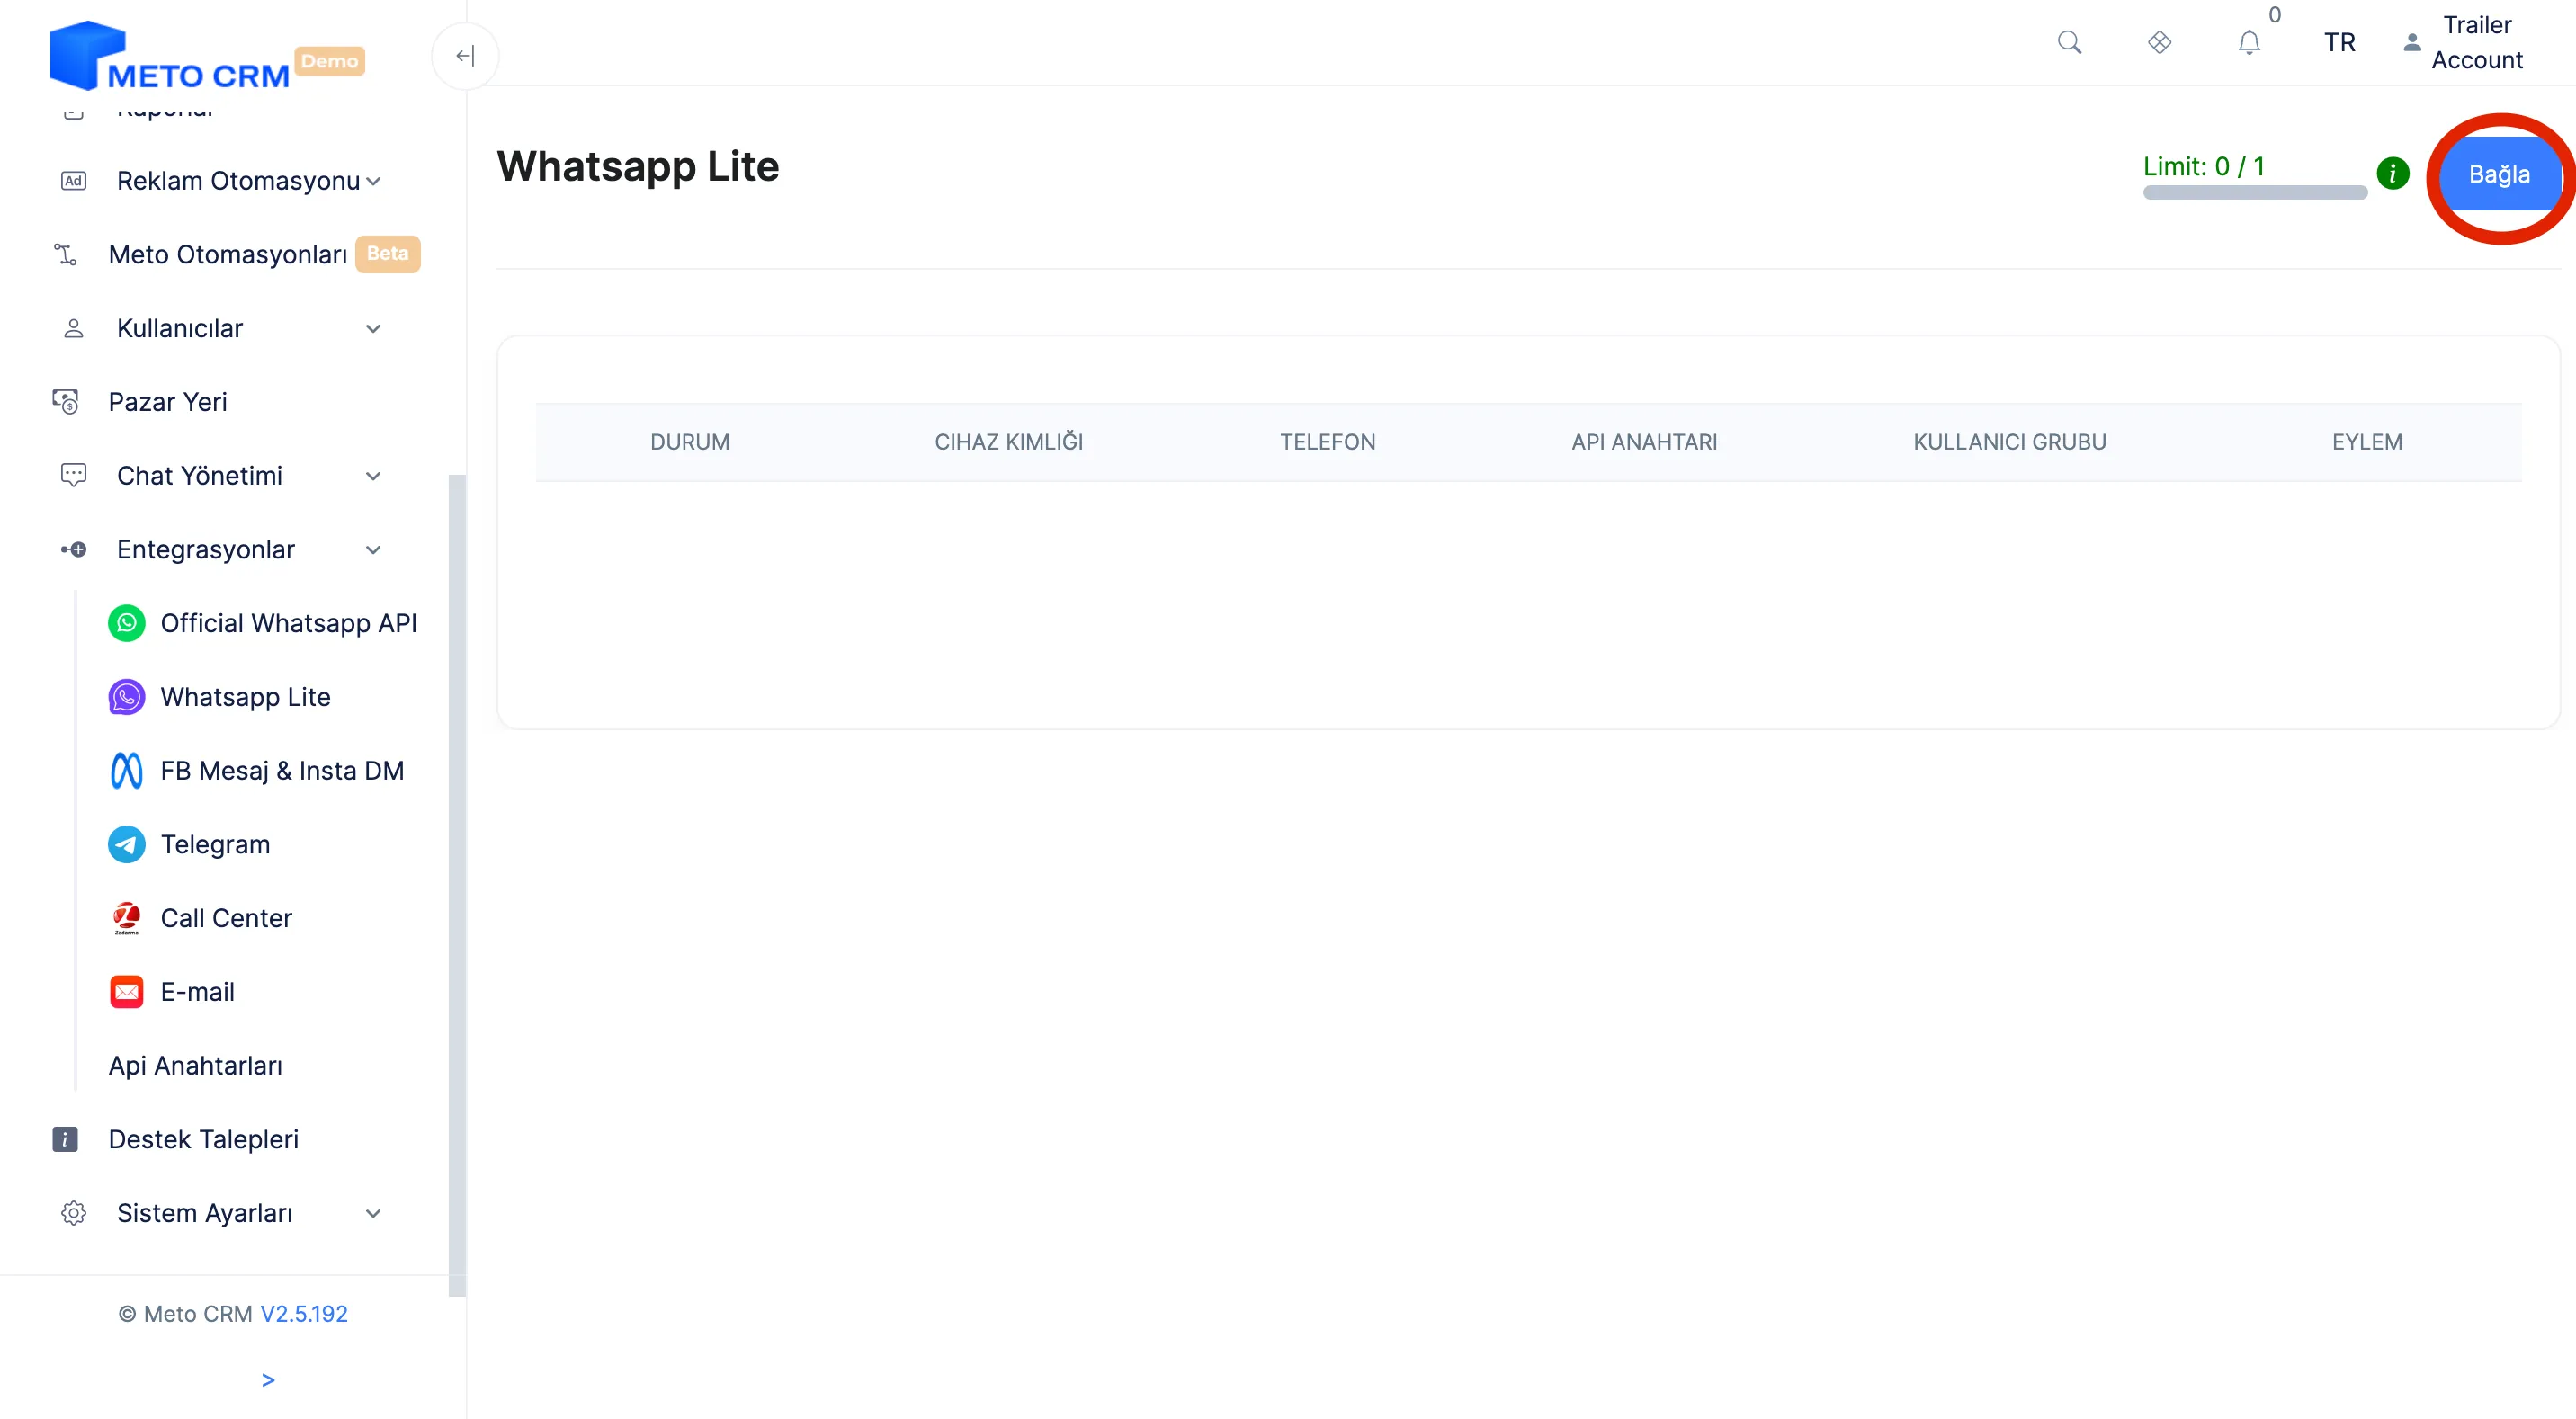Click the Pazar Yeri marketplace icon
The height and width of the screenshot is (1419, 2576).
pyautogui.click(x=65, y=402)
